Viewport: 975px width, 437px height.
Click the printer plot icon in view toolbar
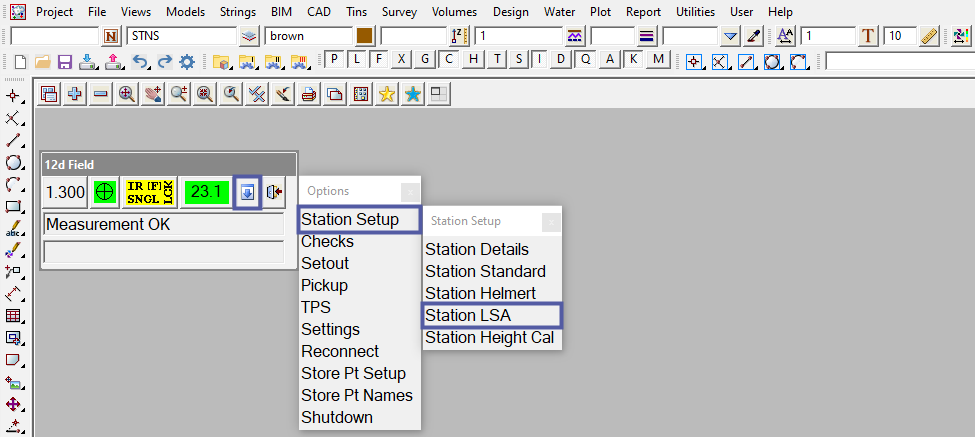coord(308,94)
